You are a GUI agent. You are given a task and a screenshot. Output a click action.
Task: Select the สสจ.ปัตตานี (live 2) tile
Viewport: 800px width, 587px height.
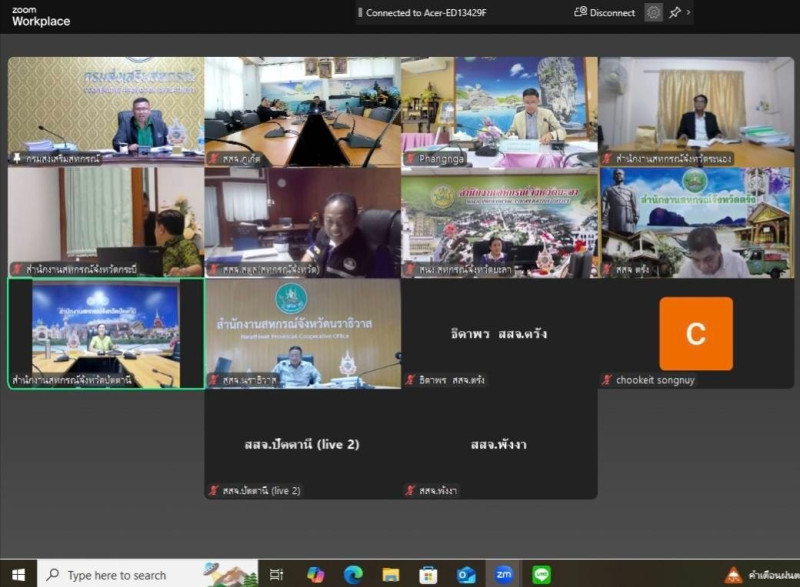tap(302, 443)
